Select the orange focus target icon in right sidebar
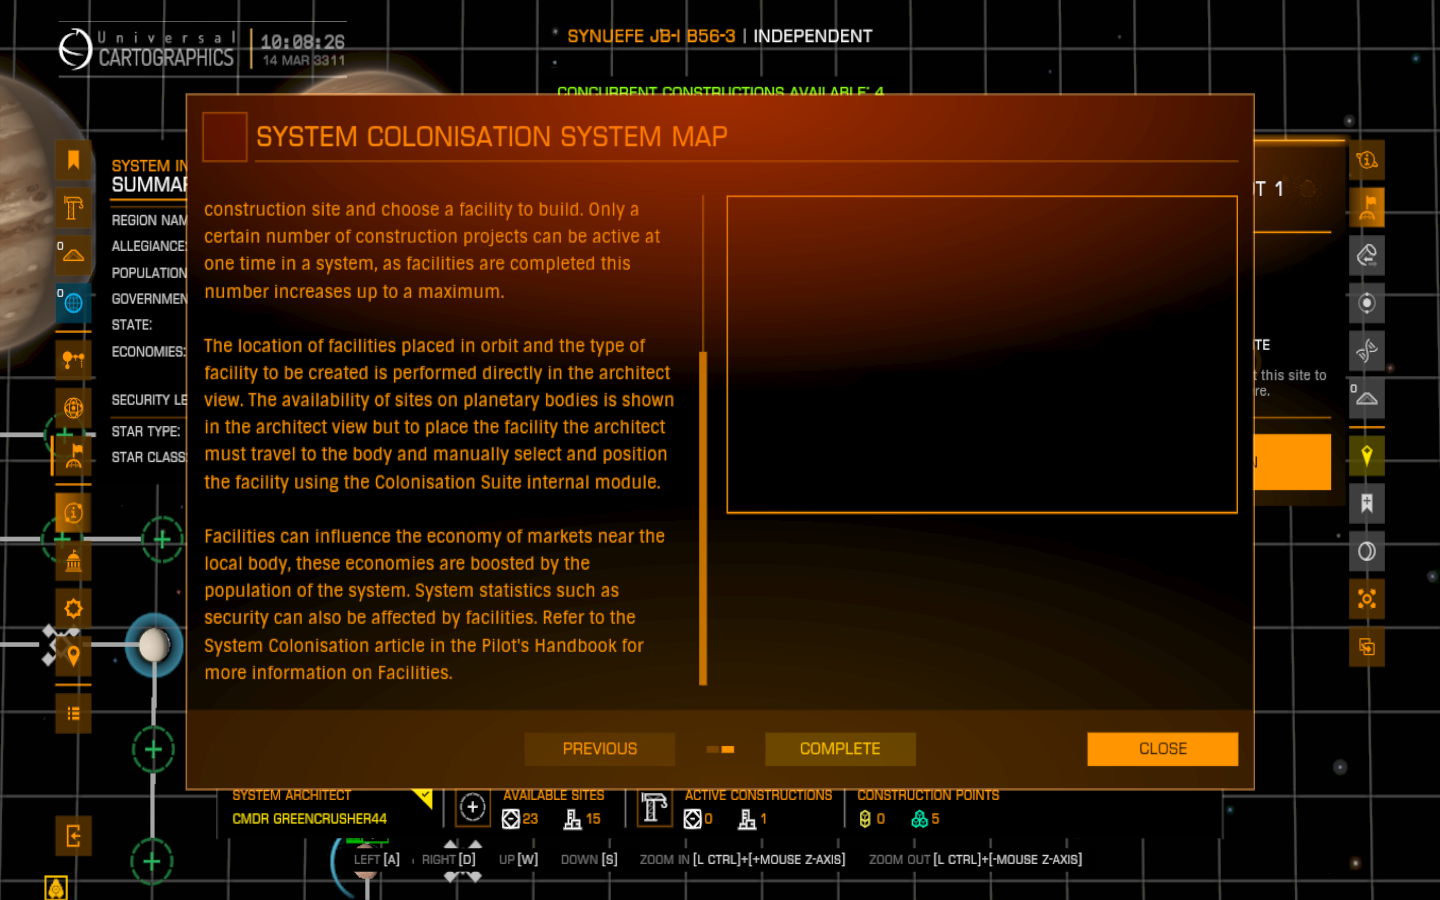 1367,599
